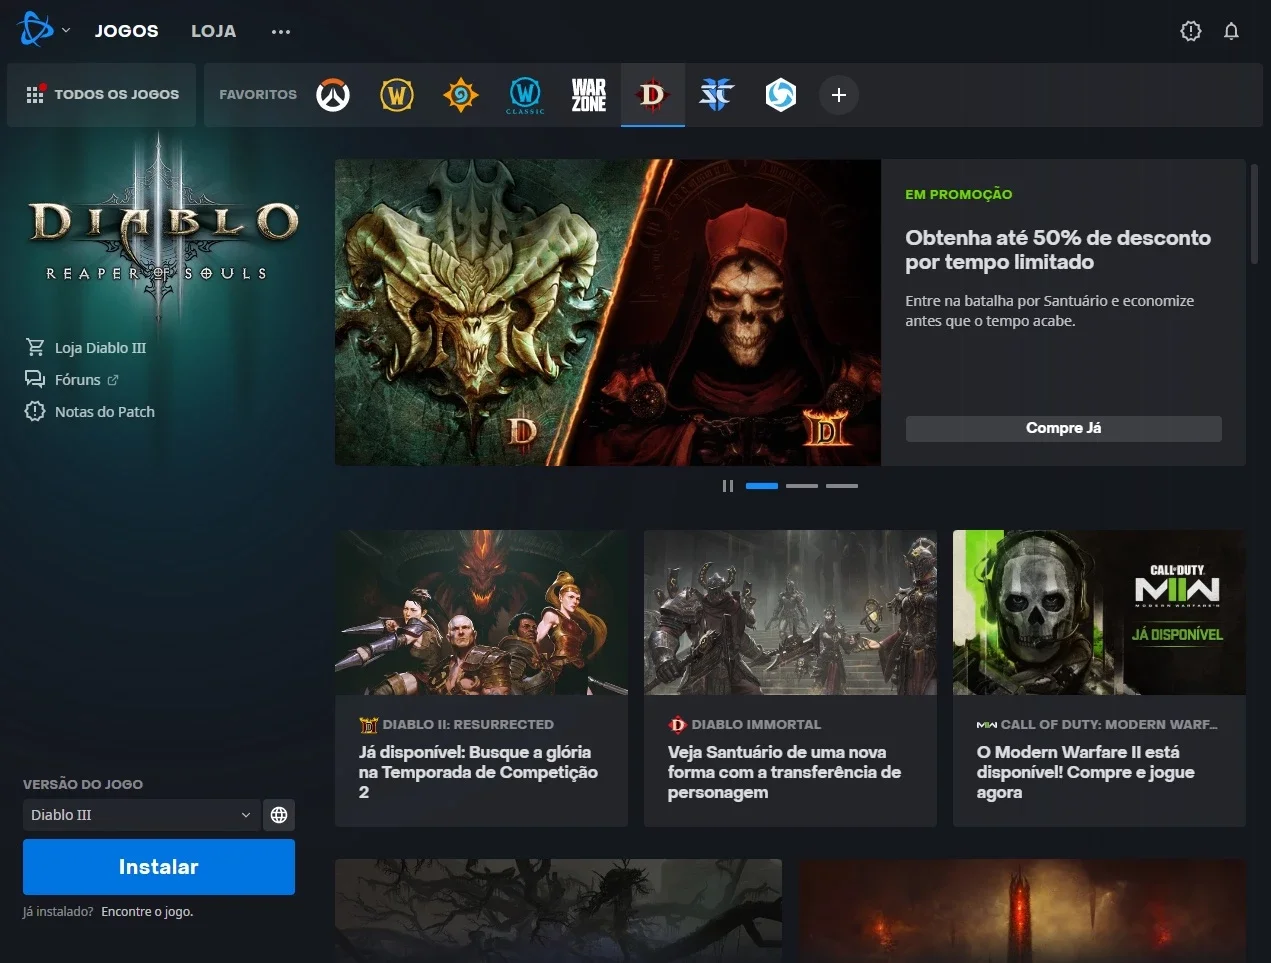Select the World of Warcraft icon
The width and height of the screenshot is (1271, 963).
click(x=397, y=95)
